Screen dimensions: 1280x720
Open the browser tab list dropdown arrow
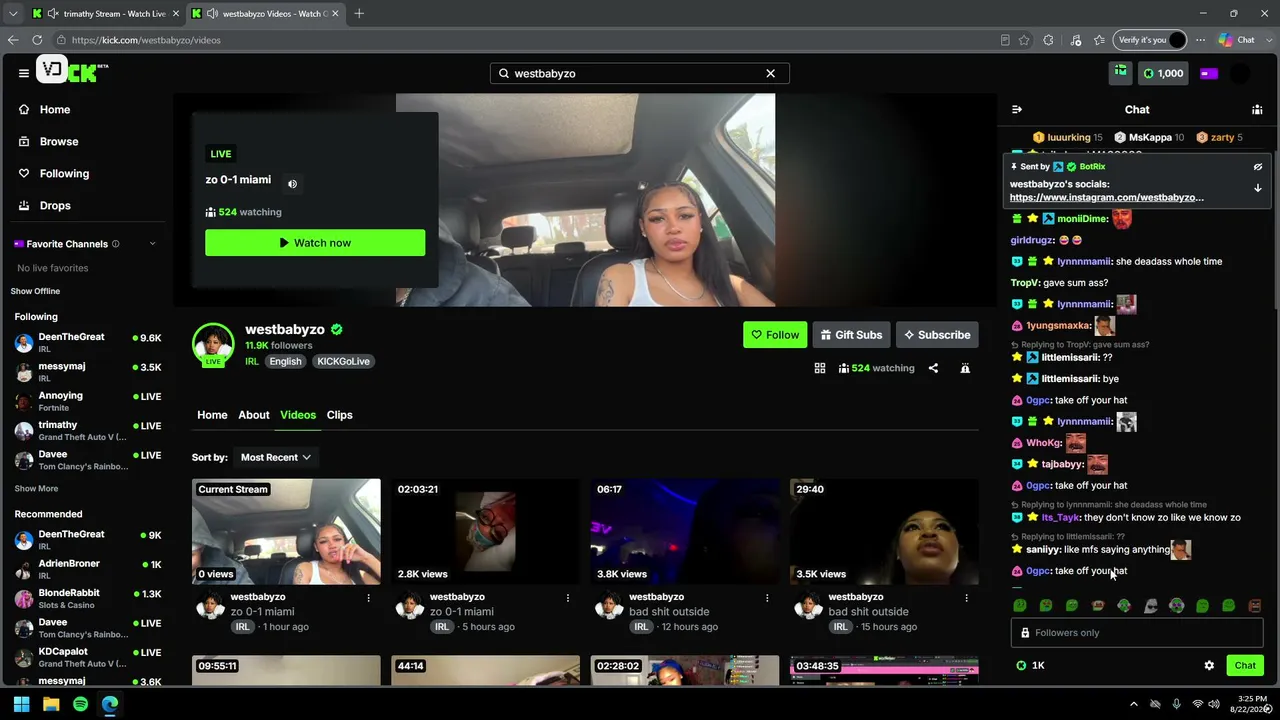(x=13, y=14)
